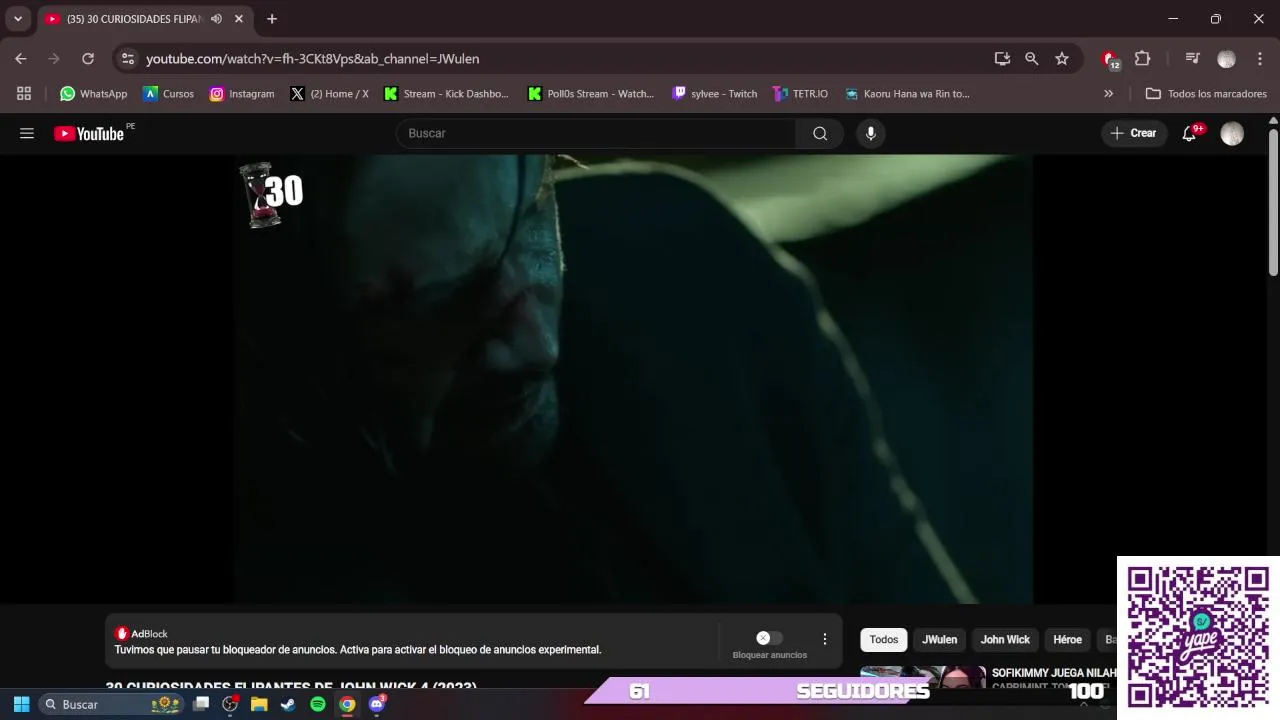The image size is (1280, 720).
Task: Open YouTube notifications bell
Action: (x=1189, y=133)
